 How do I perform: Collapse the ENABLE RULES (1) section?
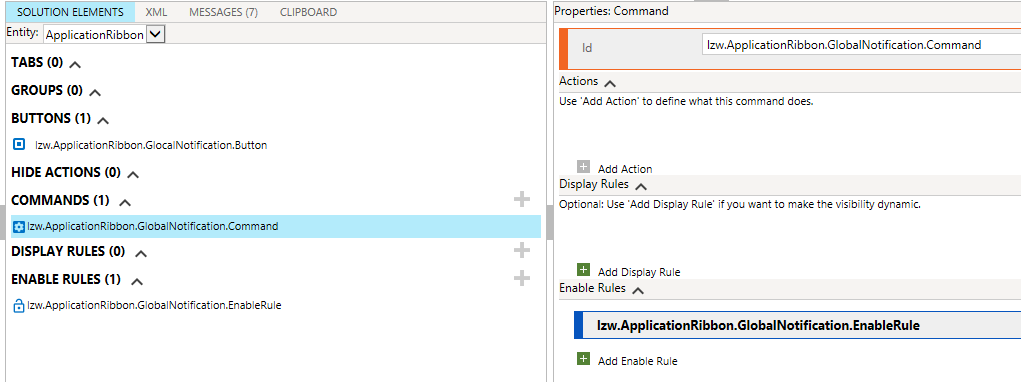(x=137, y=281)
